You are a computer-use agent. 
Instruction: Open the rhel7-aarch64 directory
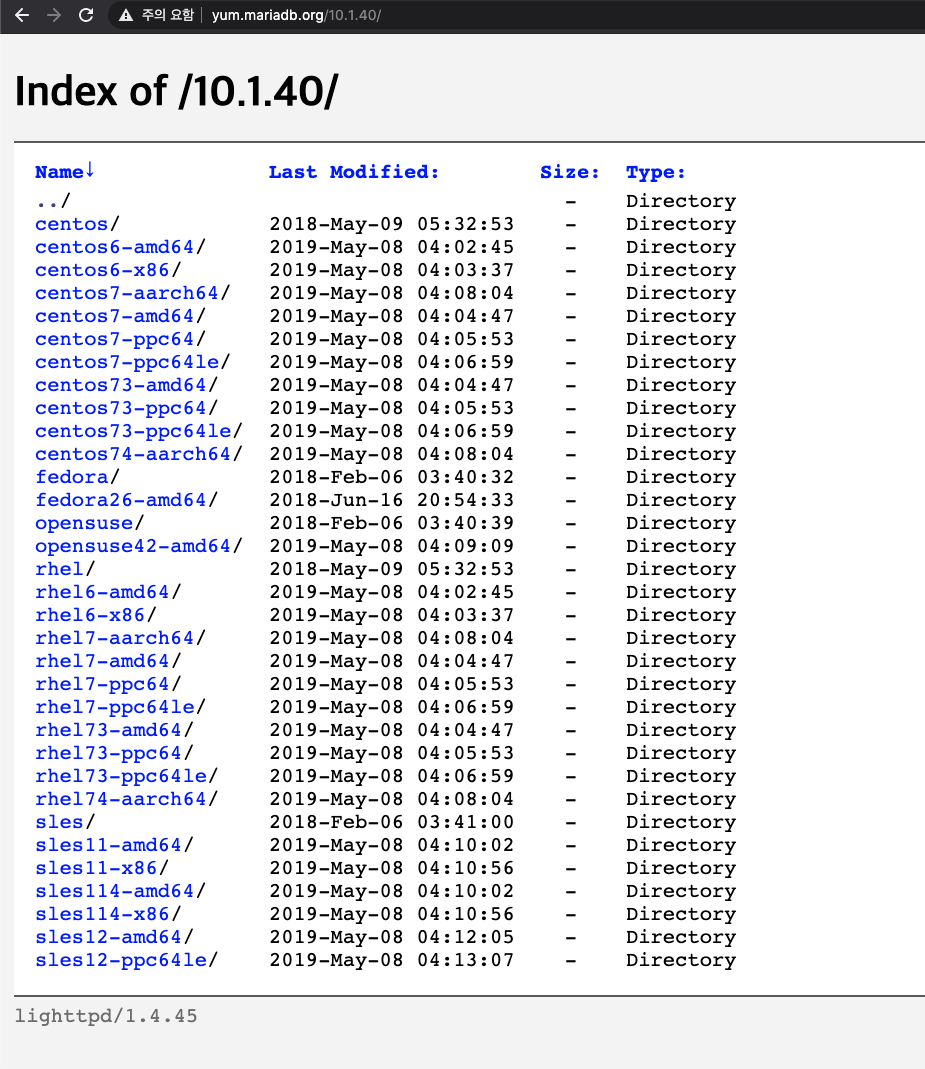point(115,638)
